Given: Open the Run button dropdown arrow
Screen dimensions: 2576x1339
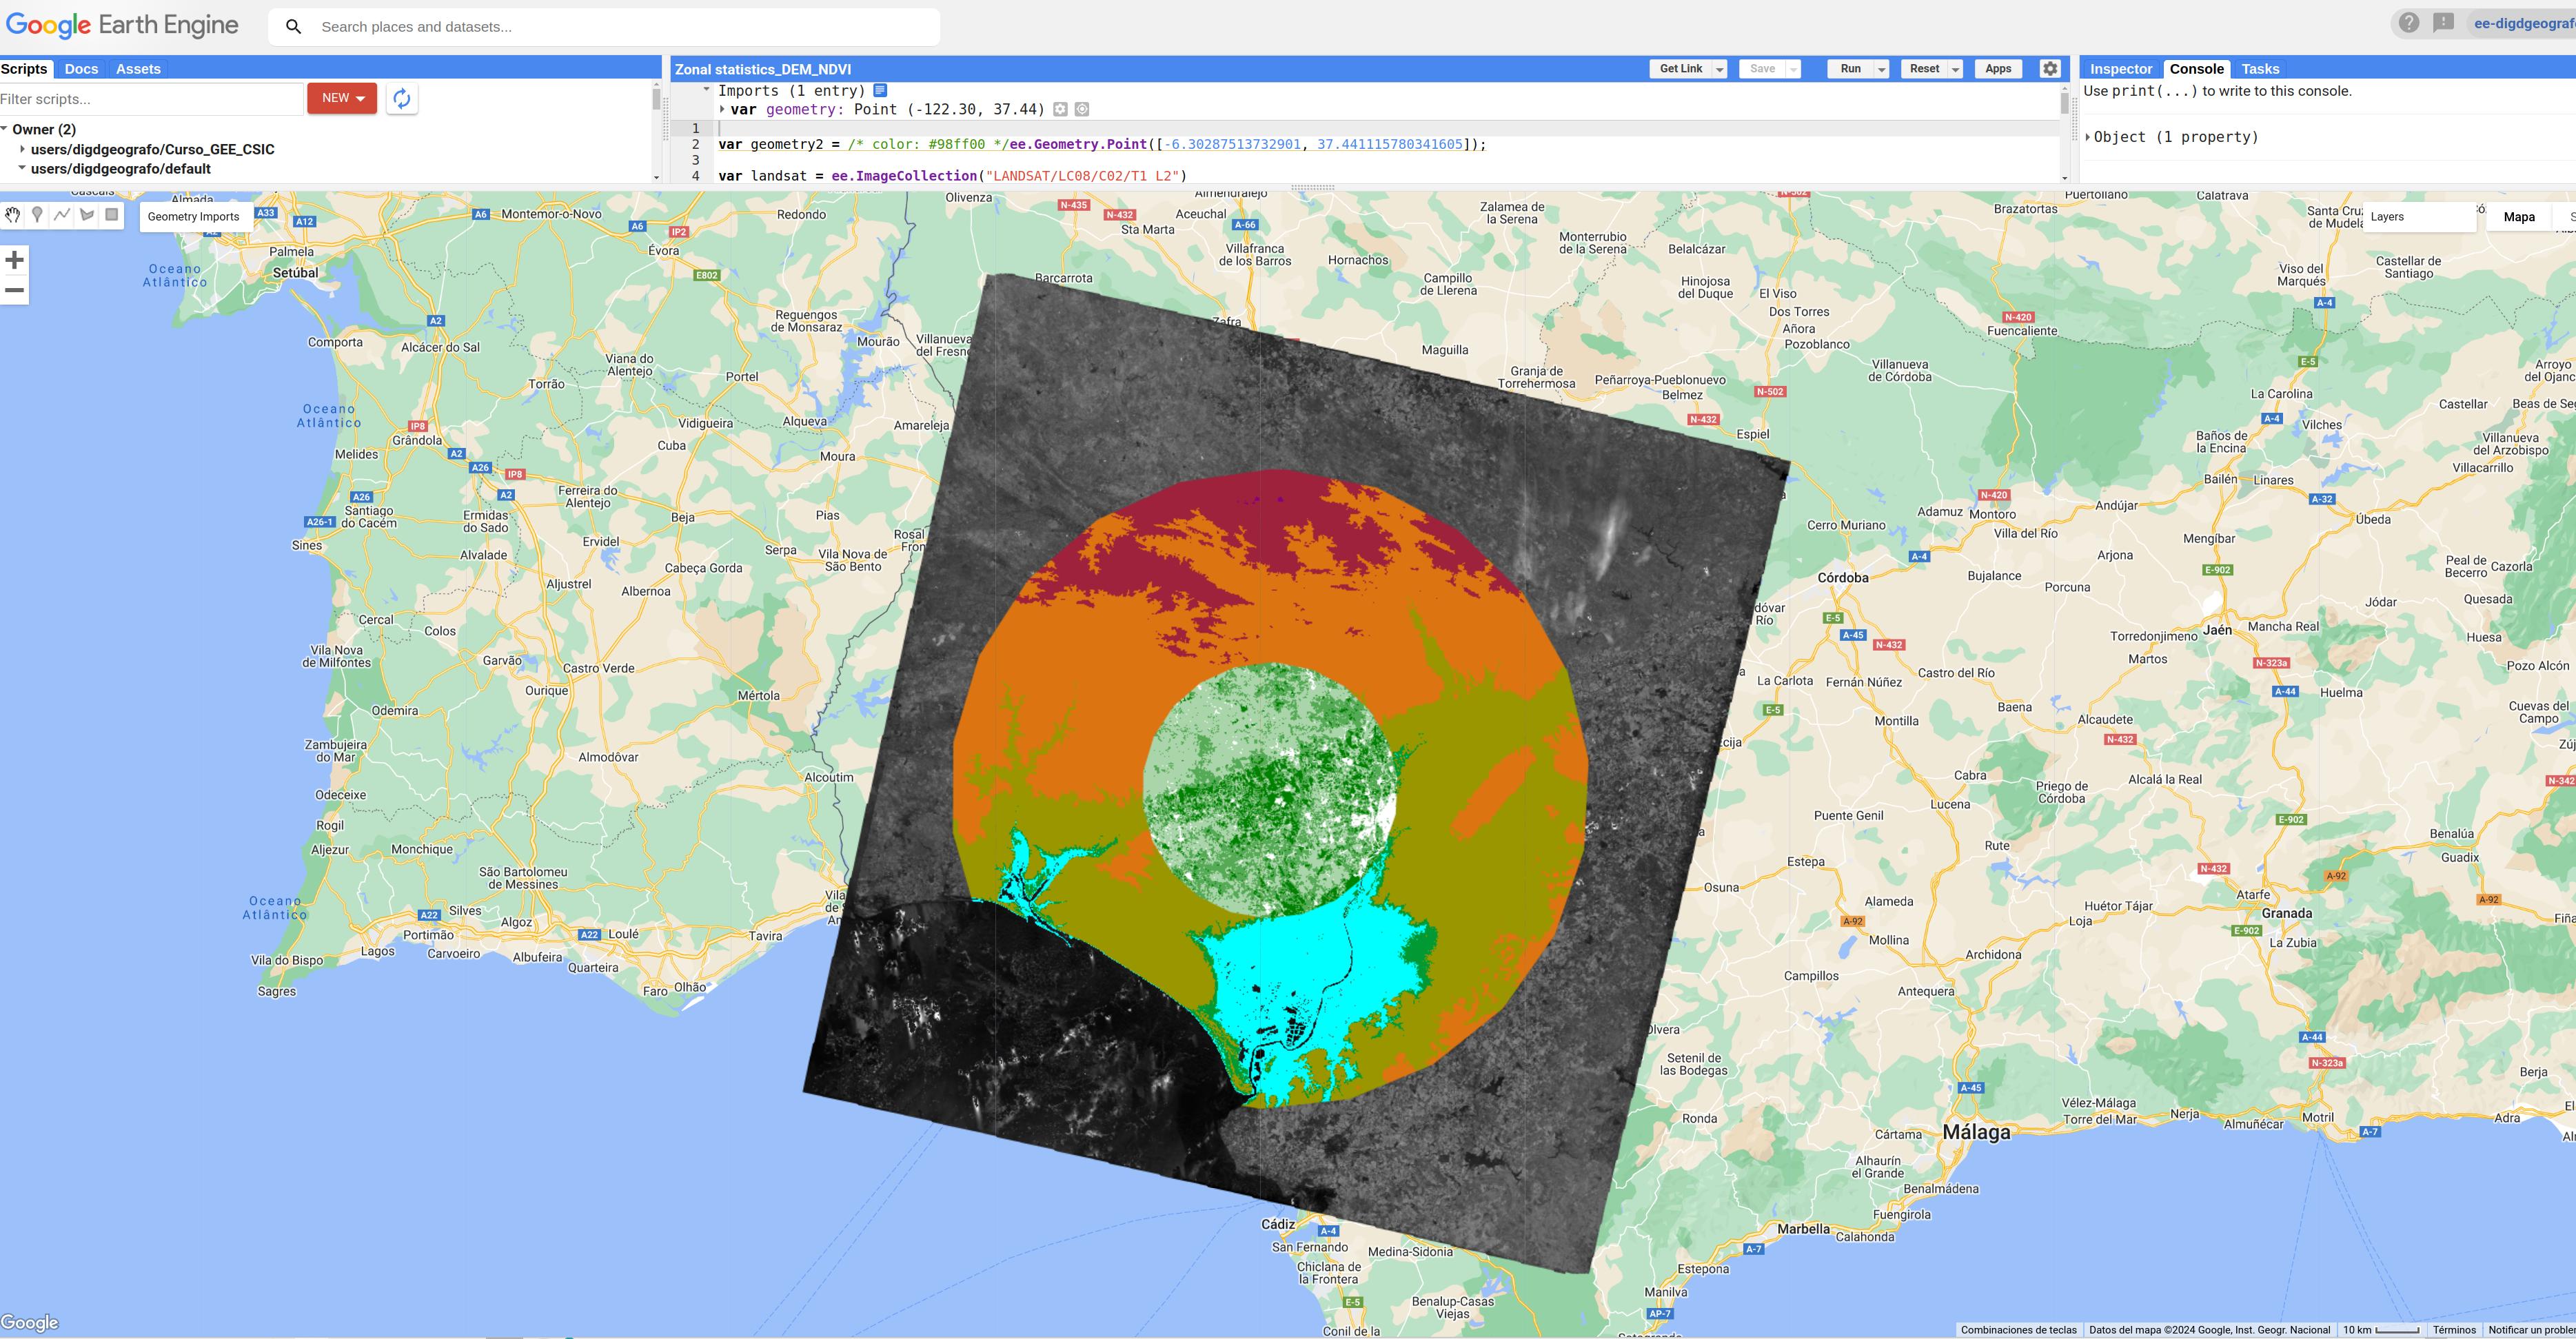Looking at the screenshot, I should pyautogui.click(x=1881, y=69).
